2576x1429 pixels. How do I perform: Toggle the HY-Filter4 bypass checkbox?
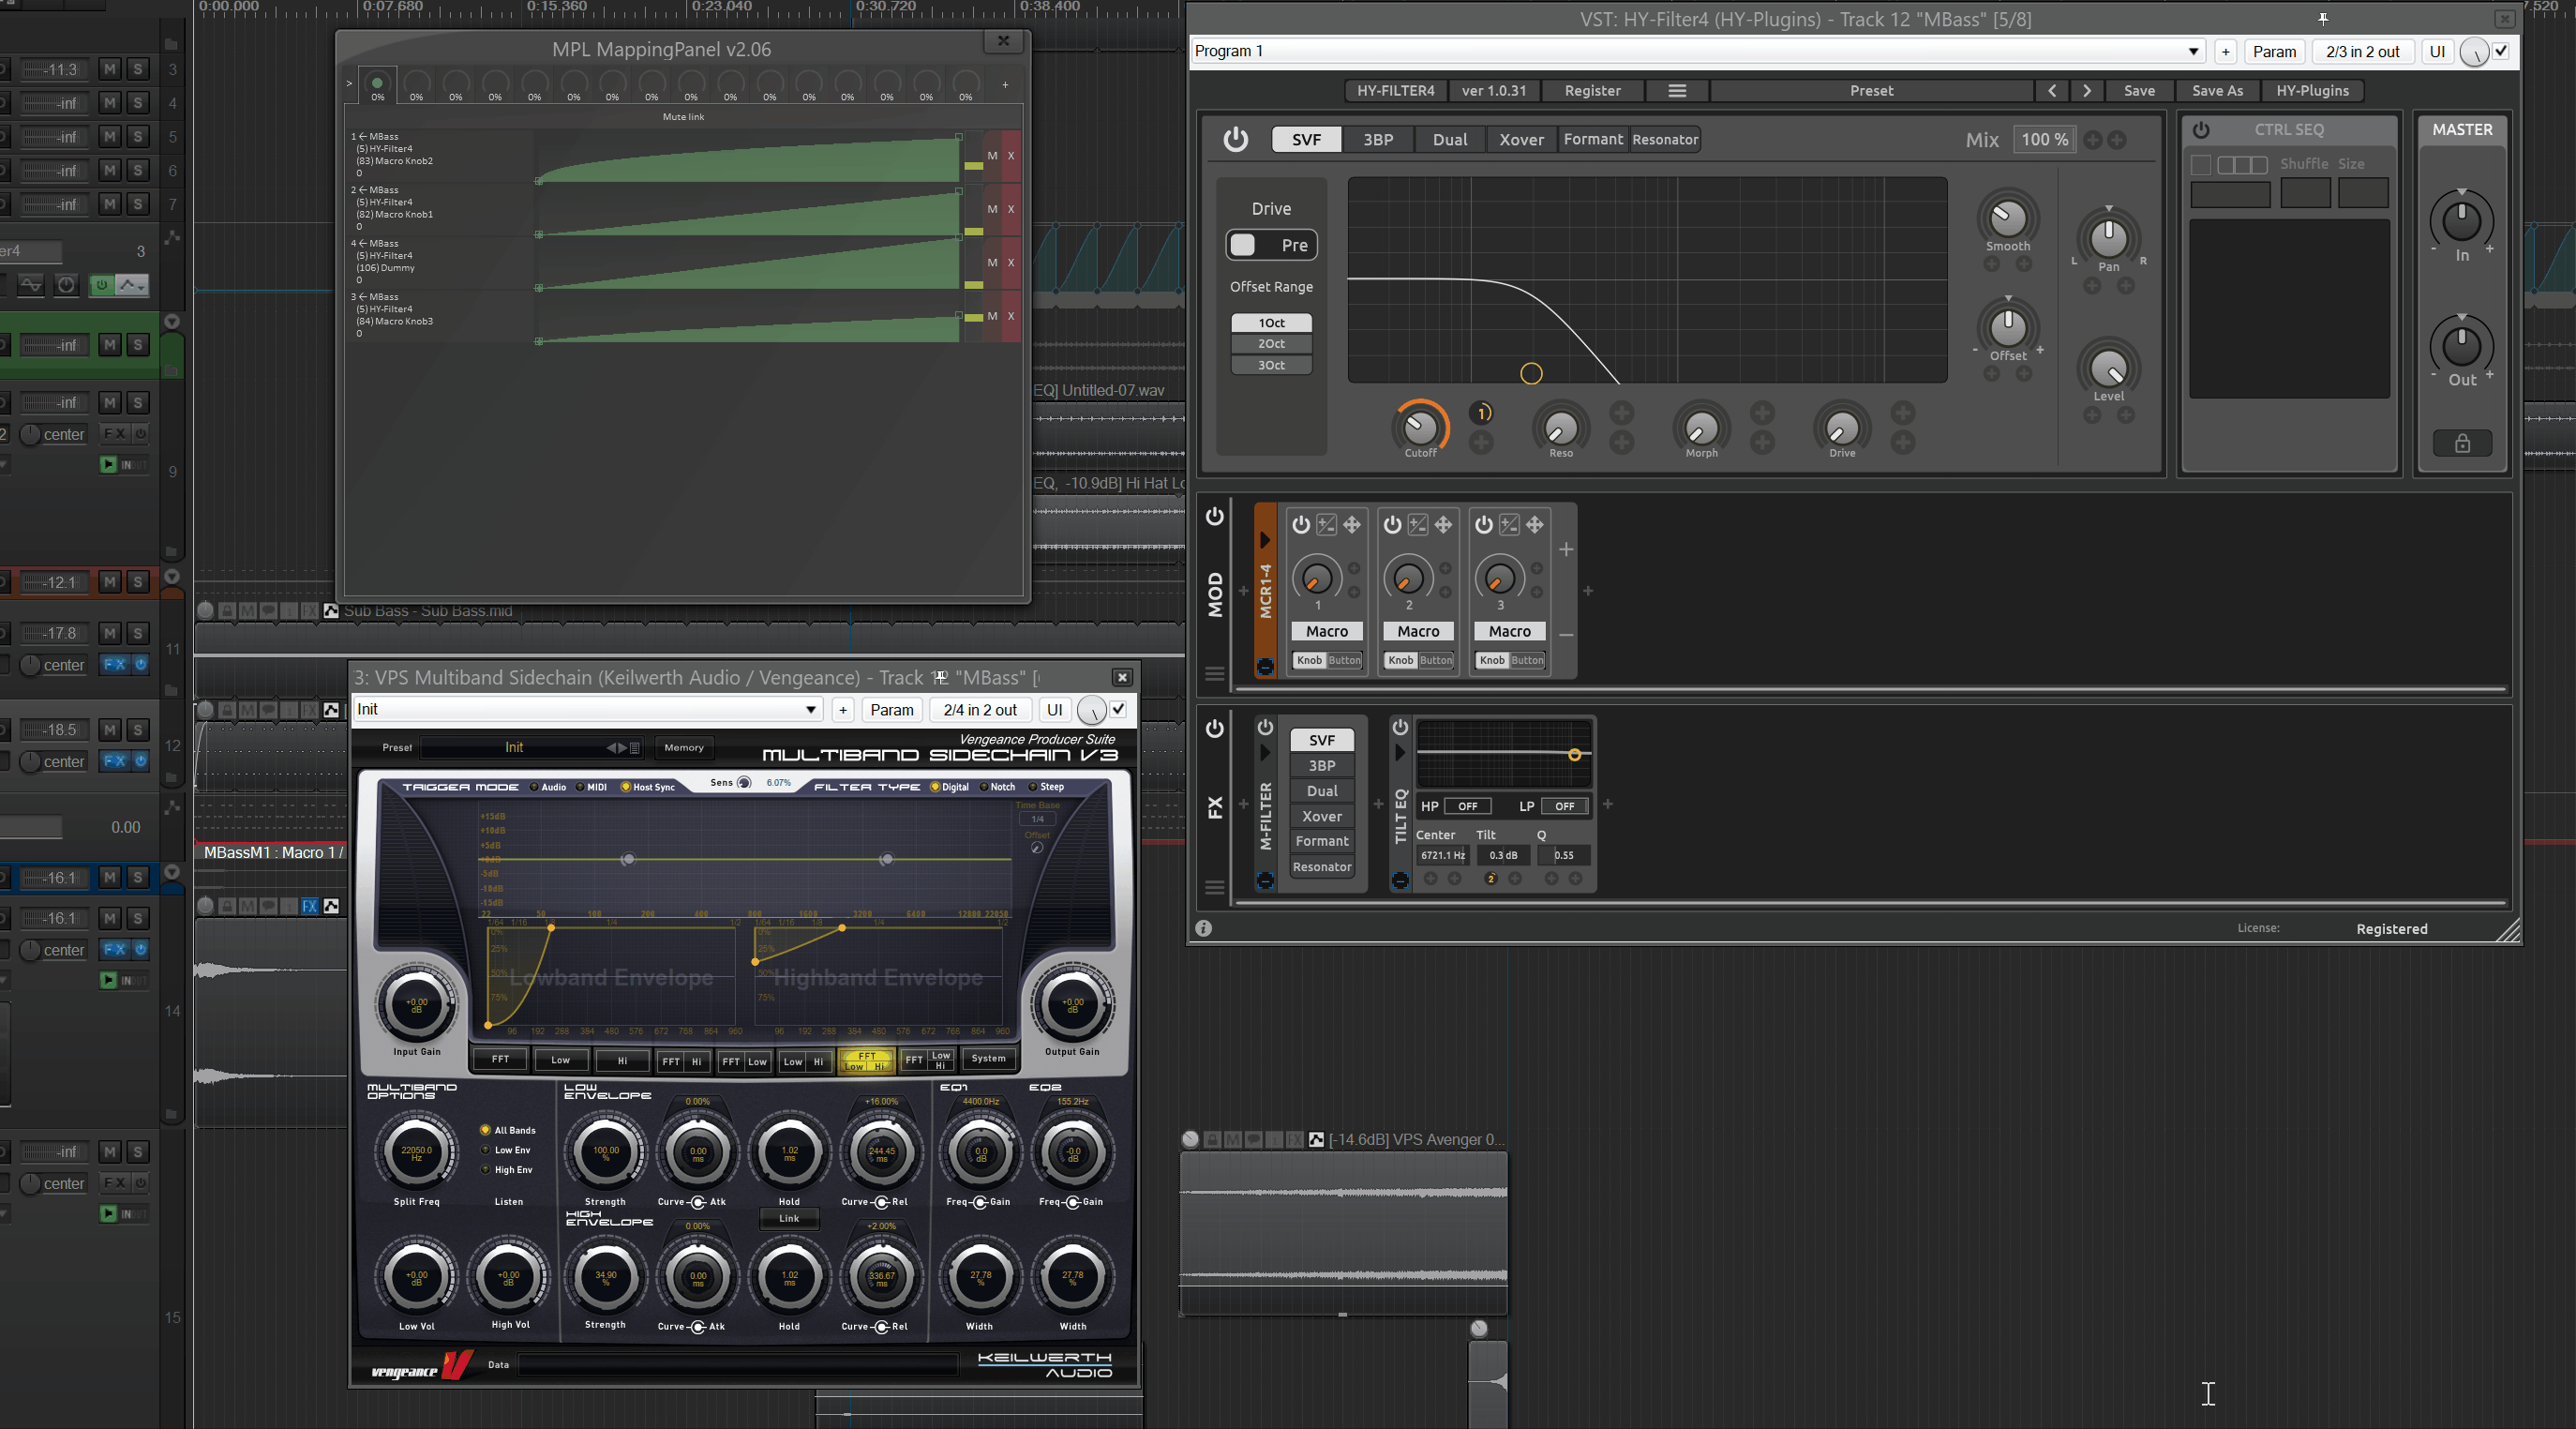(2501, 51)
